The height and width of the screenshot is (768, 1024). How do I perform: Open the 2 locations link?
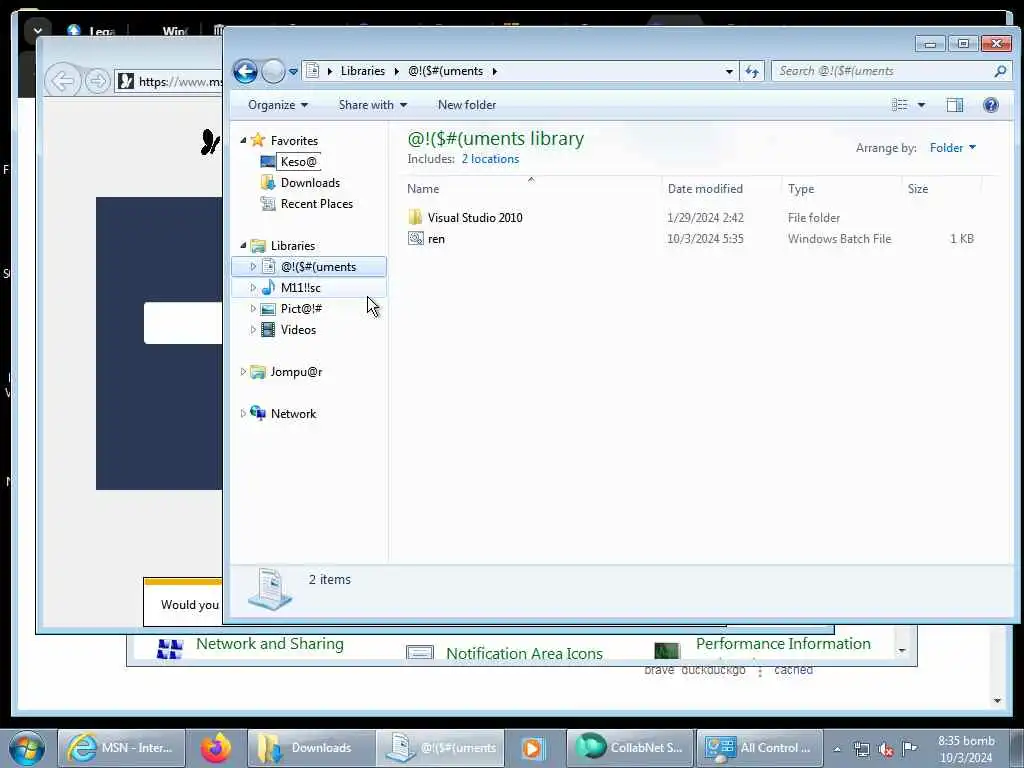point(490,159)
